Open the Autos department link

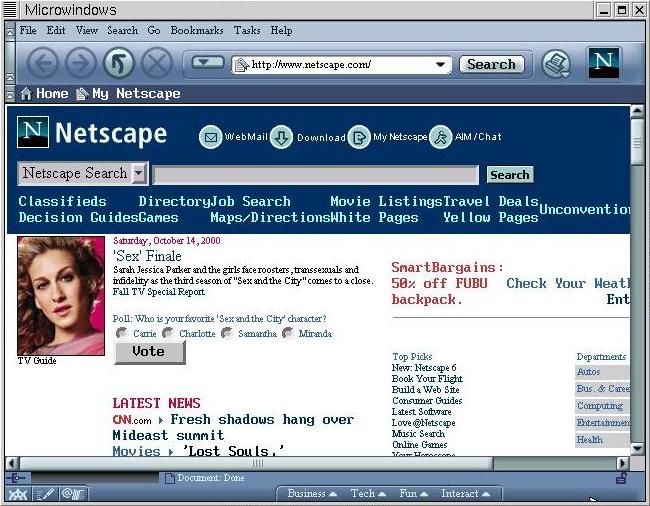point(589,372)
